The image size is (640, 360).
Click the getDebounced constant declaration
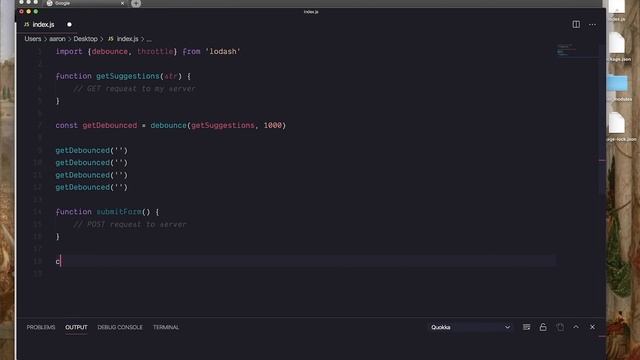click(110, 125)
